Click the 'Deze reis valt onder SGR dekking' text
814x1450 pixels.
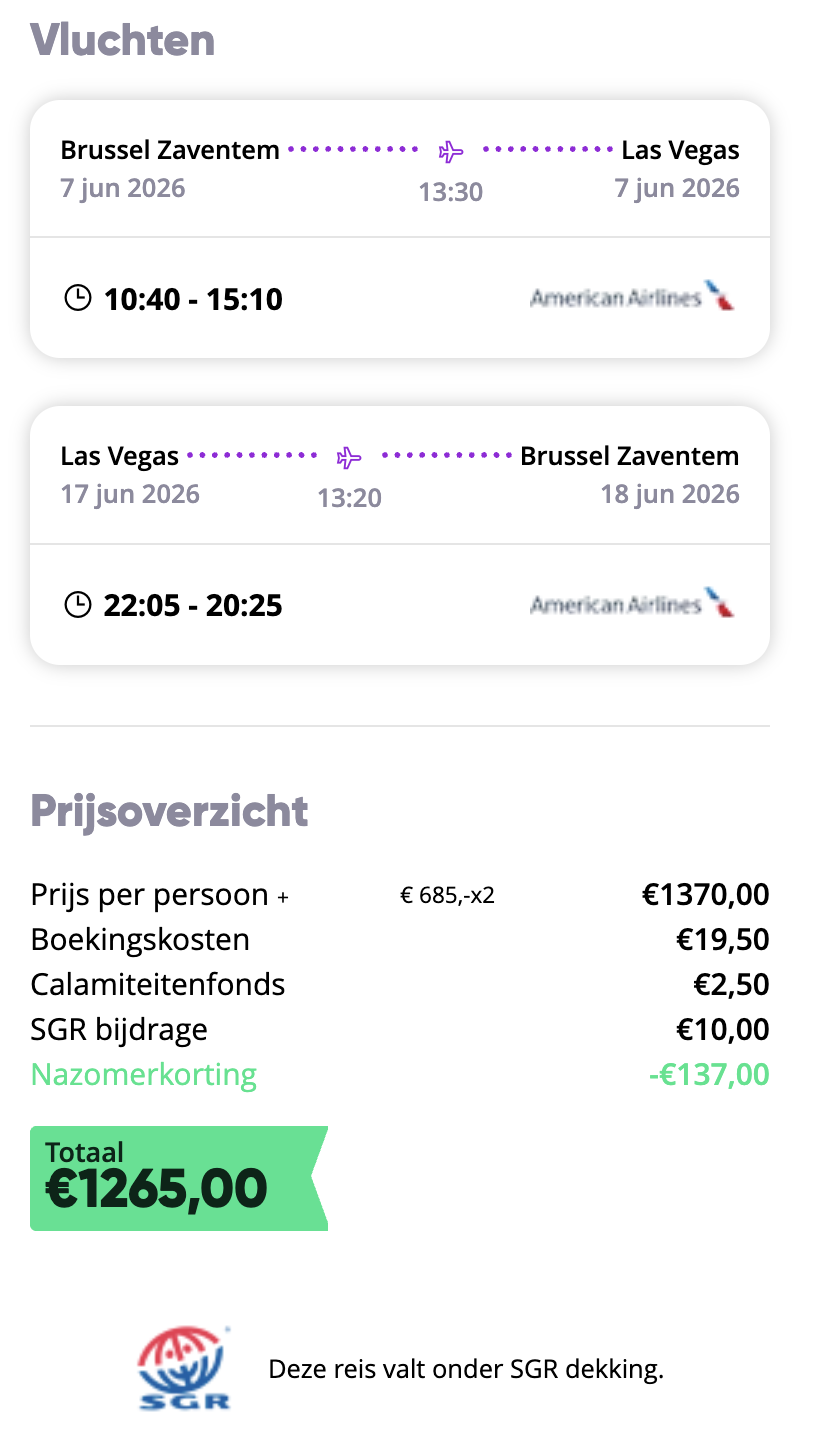466,1369
